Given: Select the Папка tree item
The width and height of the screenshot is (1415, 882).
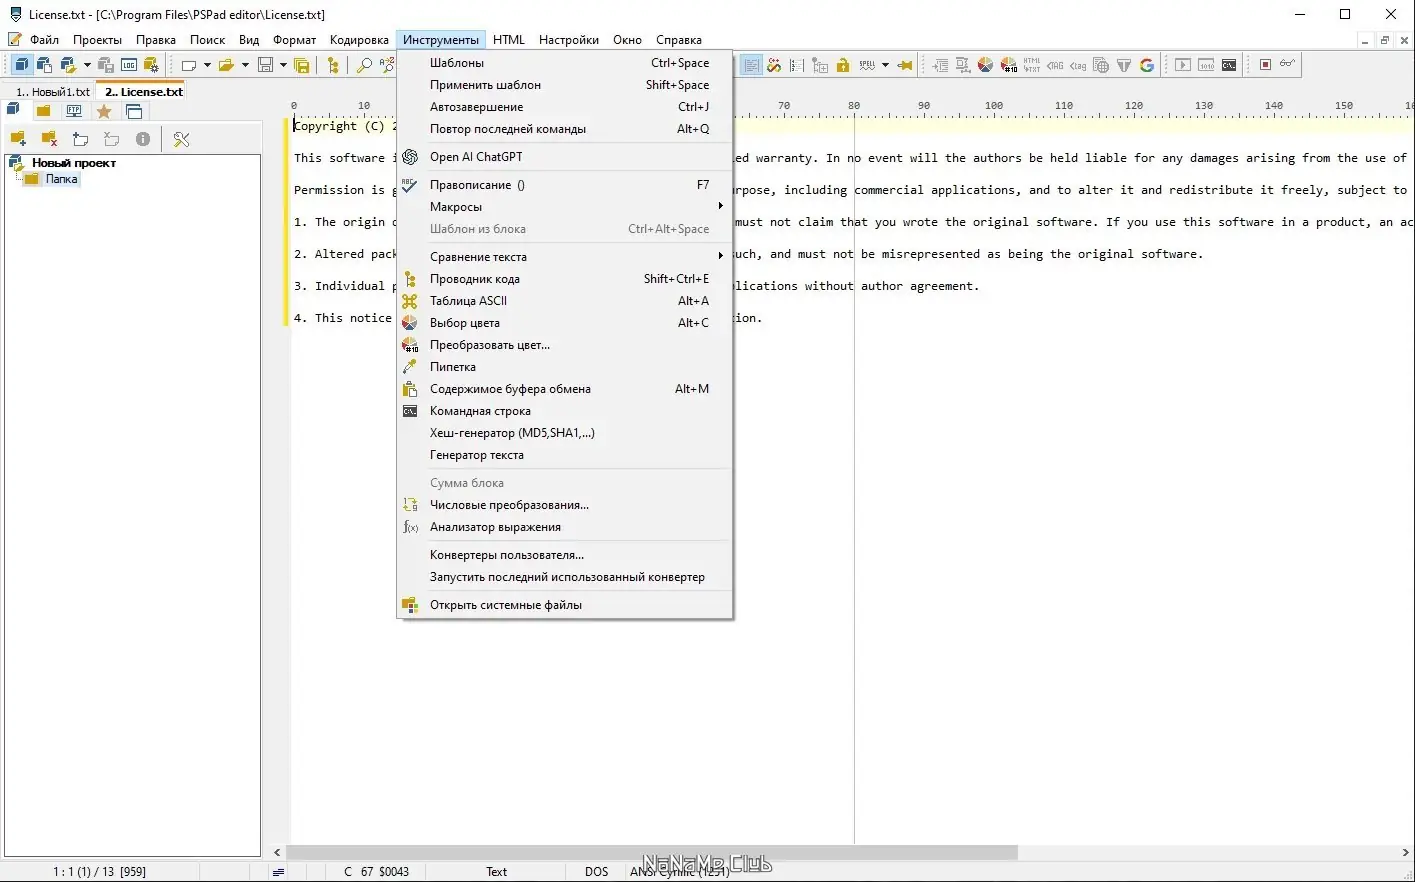Looking at the screenshot, I should tap(61, 179).
